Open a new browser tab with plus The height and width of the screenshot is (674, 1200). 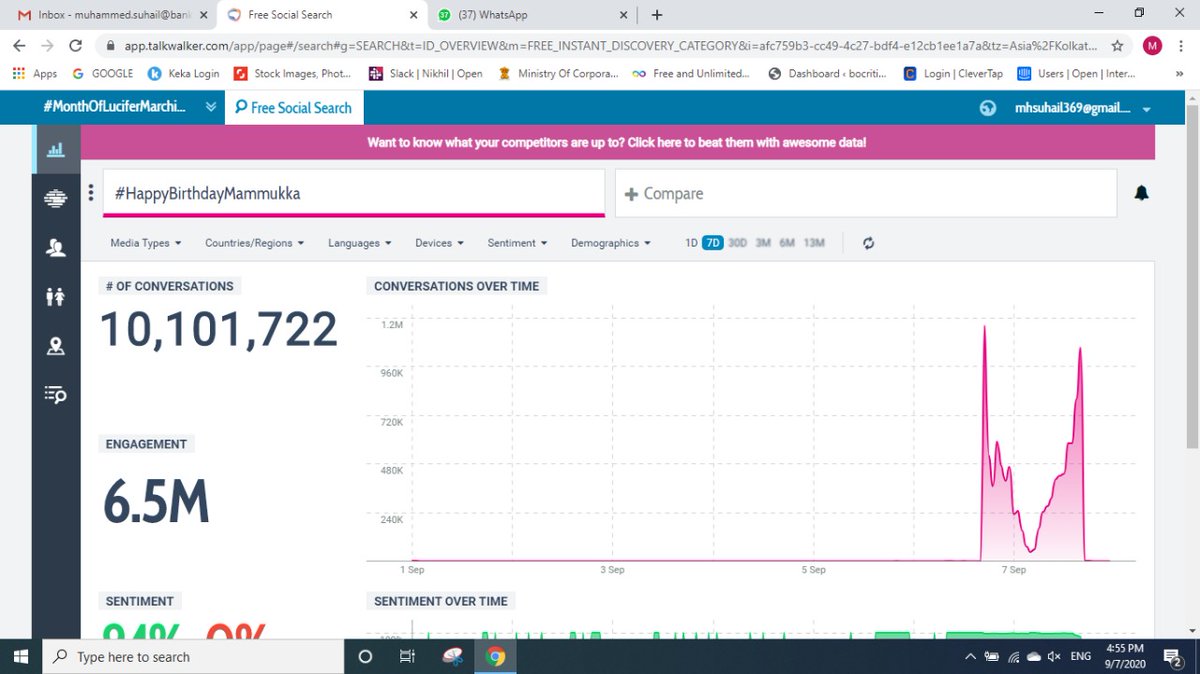(657, 15)
